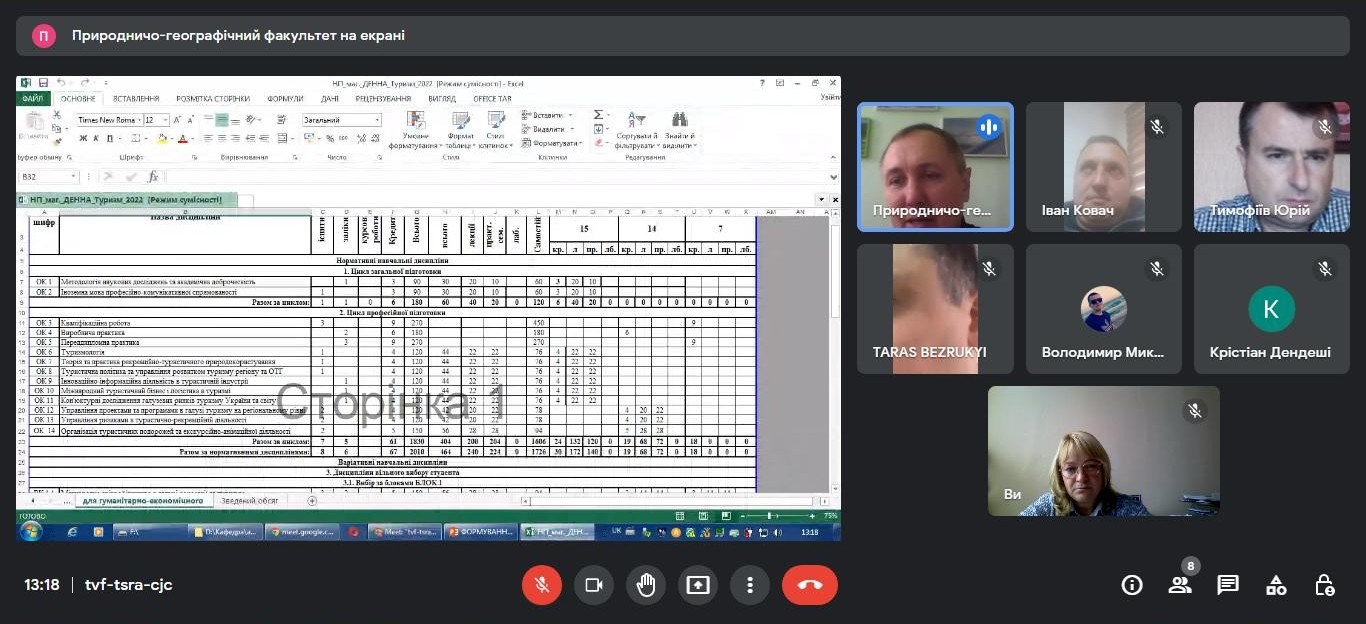Screen dimensions: 1366x624
Task: Select sheet tab 'для гуманітарно-економічного'
Action: click(x=143, y=500)
